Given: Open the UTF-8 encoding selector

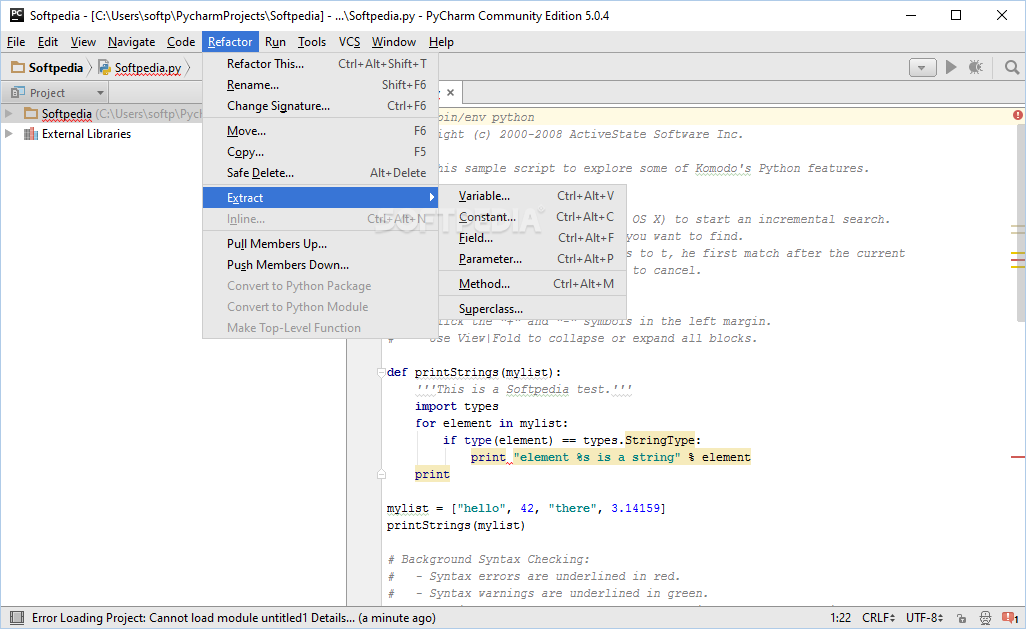Looking at the screenshot, I should click(924, 618).
